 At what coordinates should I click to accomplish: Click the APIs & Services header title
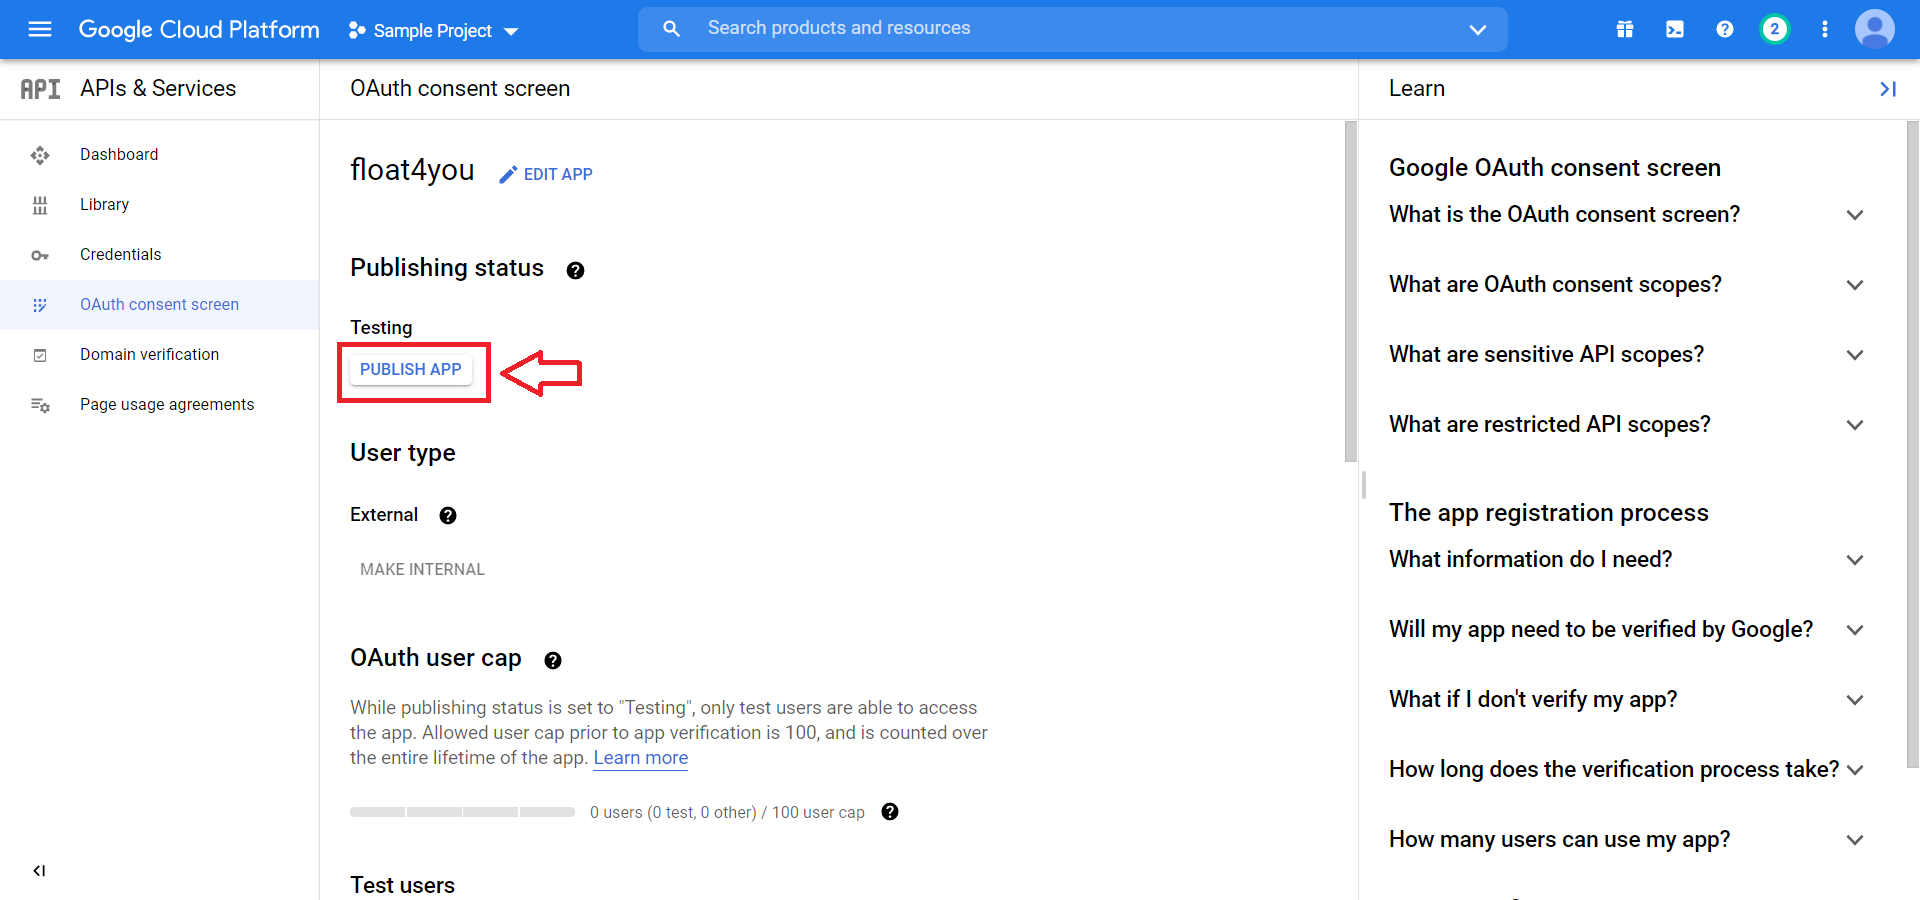[158, 88]
